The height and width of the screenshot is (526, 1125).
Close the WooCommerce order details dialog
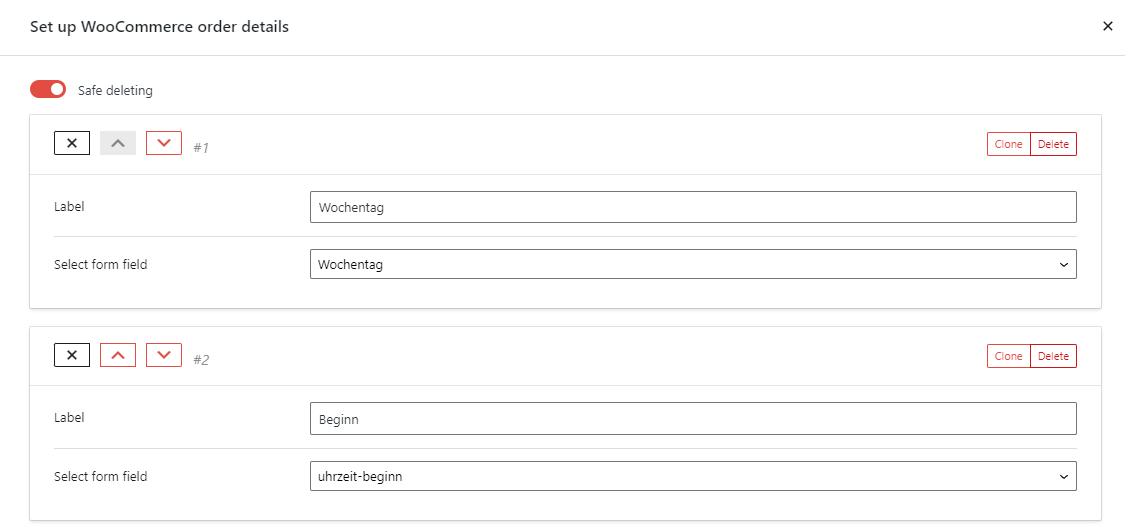click(x=1107, y=27)
